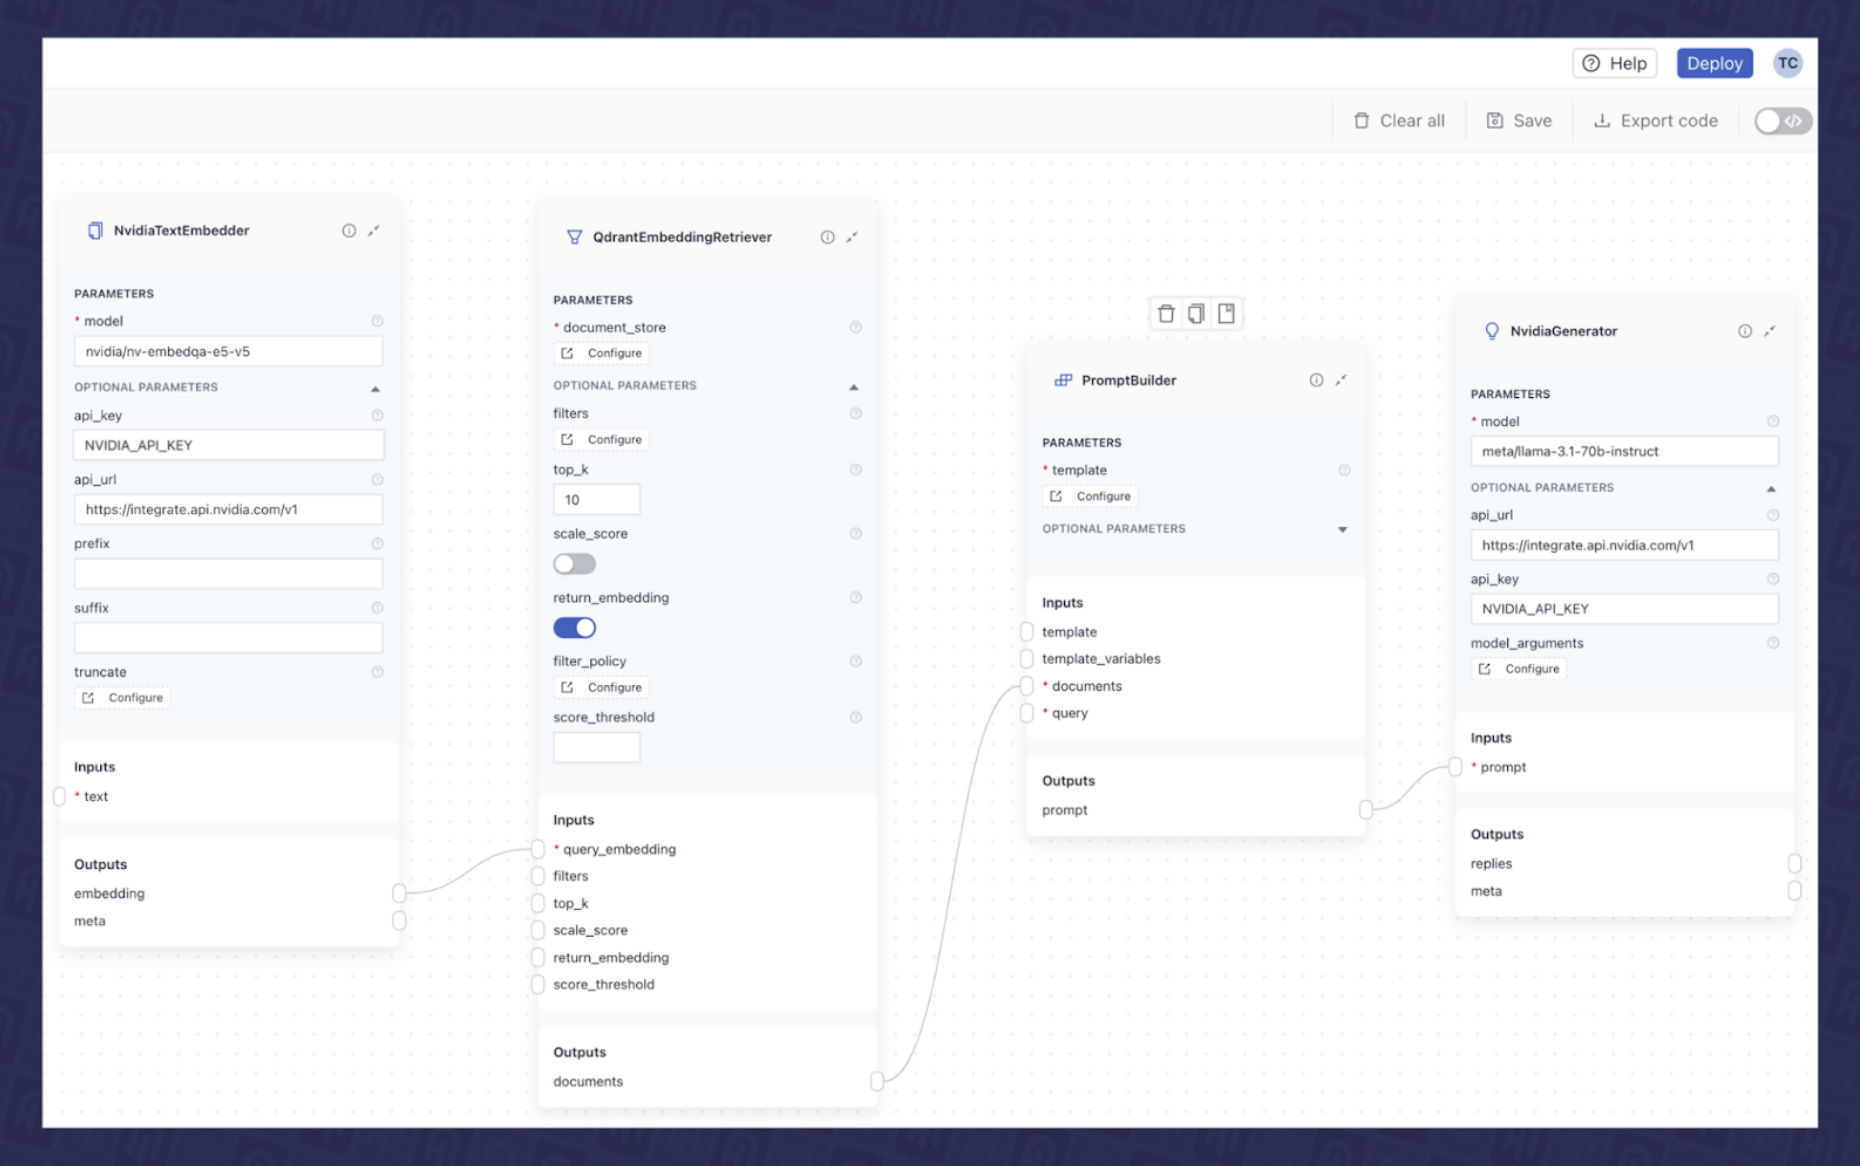This screenshot has width=1860, height=1166.
Task: Expand the QdrantEmbeddingRetriever node with resize icon
Action: click(x=852, y=237)
